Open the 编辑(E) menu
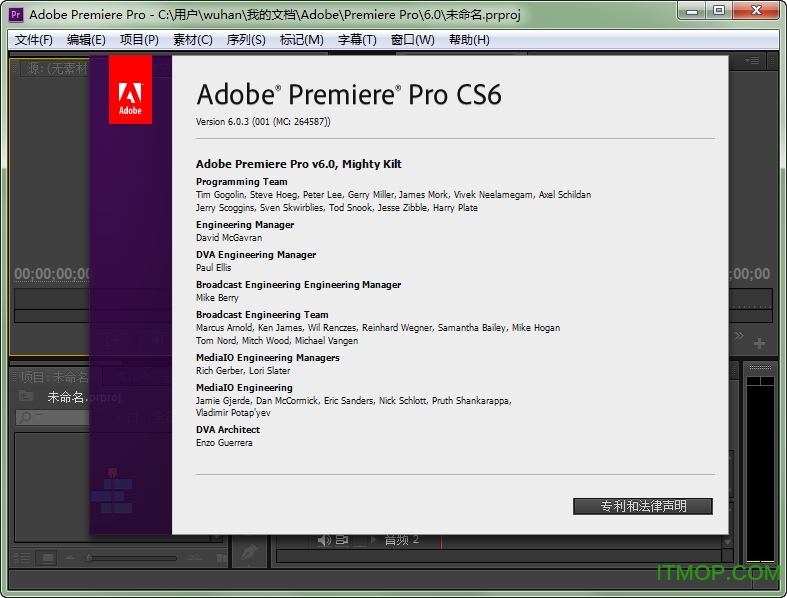This screenshot has height=598, width=787. 86,40
